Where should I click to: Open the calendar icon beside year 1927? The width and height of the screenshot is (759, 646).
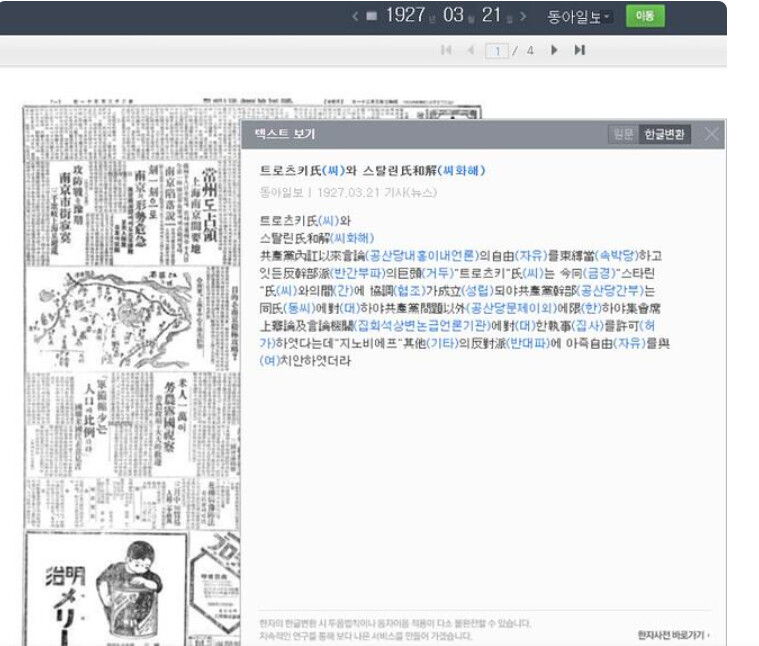pos(372,16)
